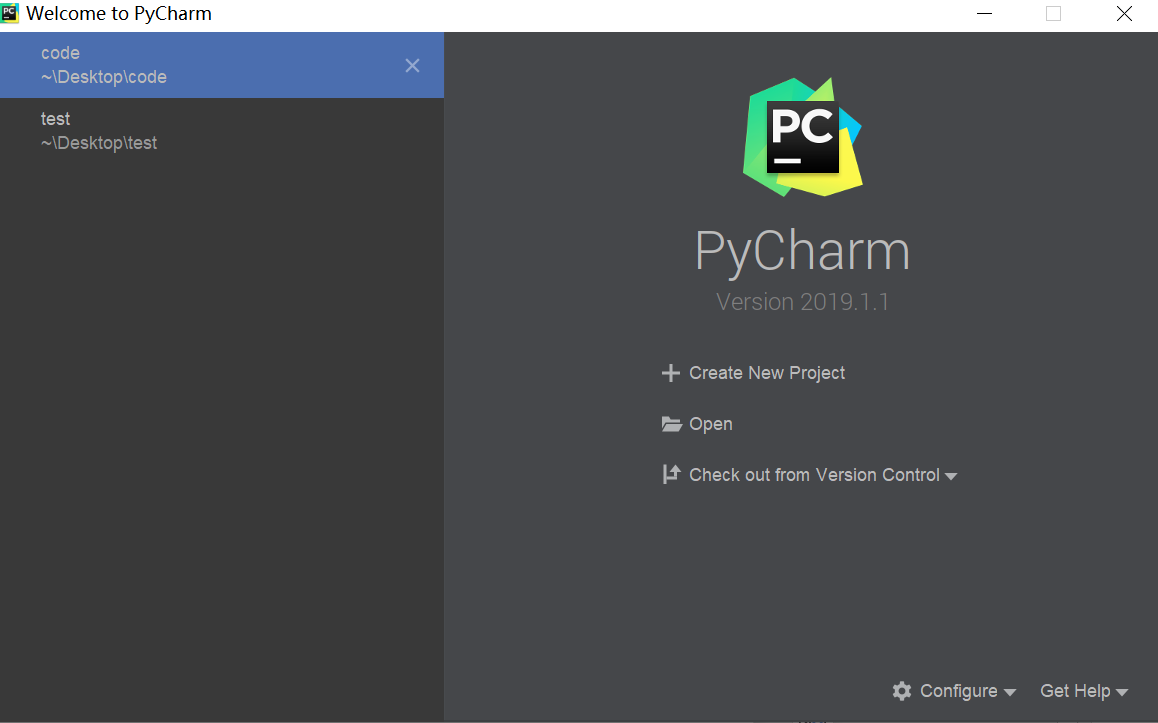This screenshot has width=1158, height=723.
Task: Open the recent project named code
Action: (x=222, y=65)
